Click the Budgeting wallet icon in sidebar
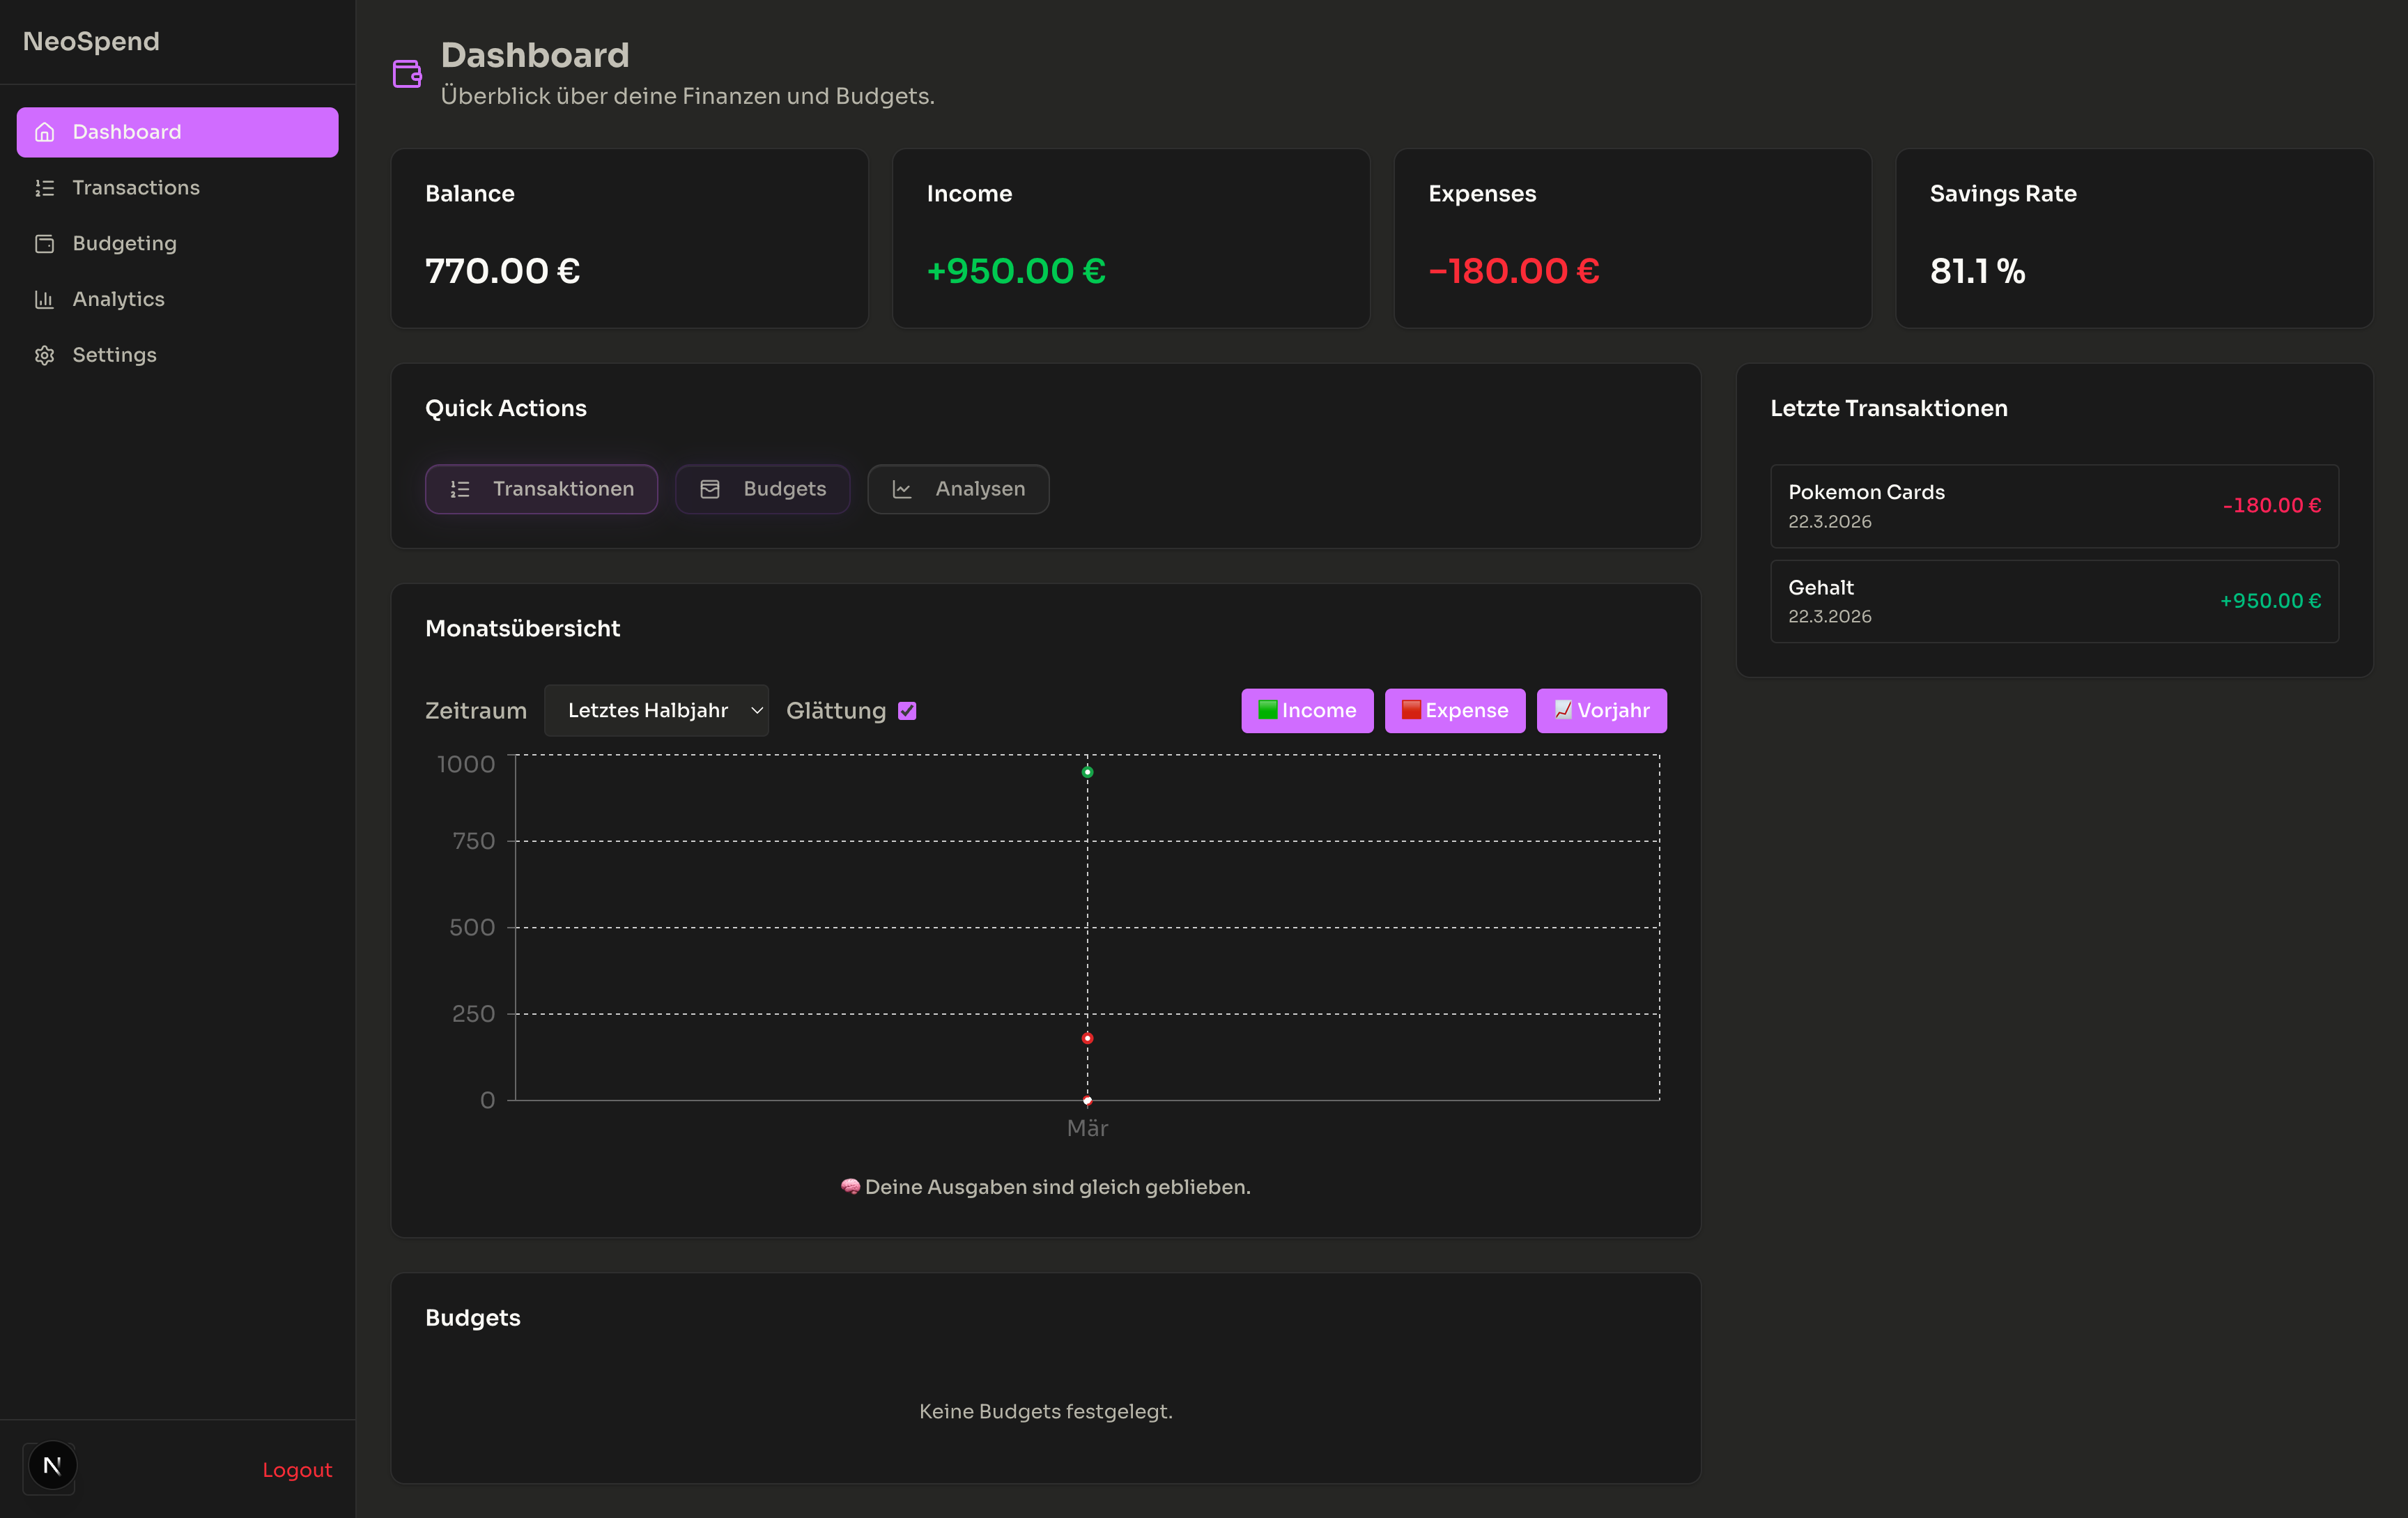2408x1518 pixels. pos(44,244)
